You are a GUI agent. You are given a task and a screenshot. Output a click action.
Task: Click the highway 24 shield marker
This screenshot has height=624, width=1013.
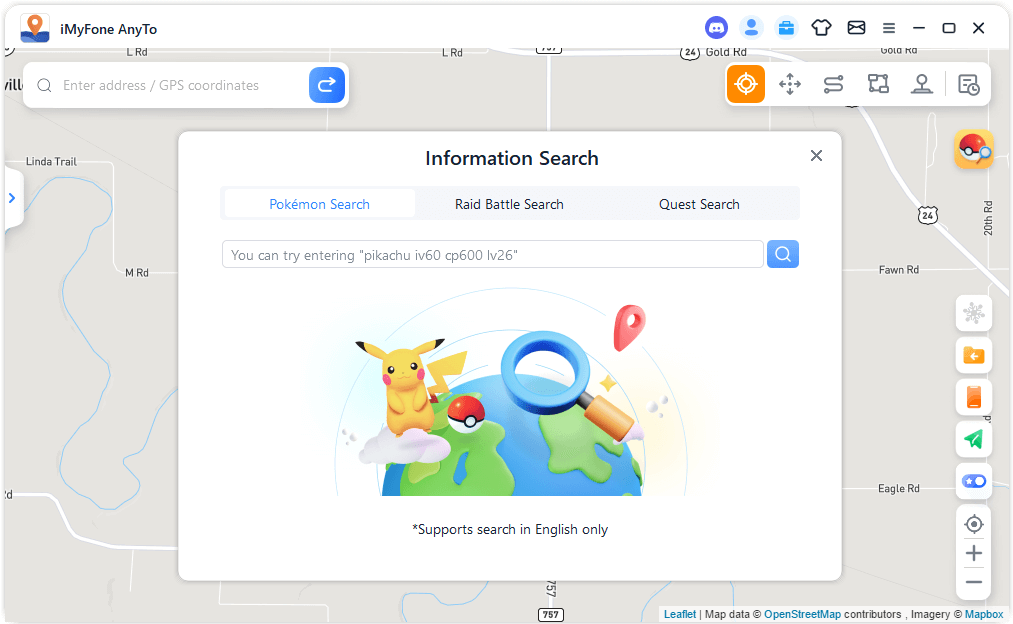928,215
